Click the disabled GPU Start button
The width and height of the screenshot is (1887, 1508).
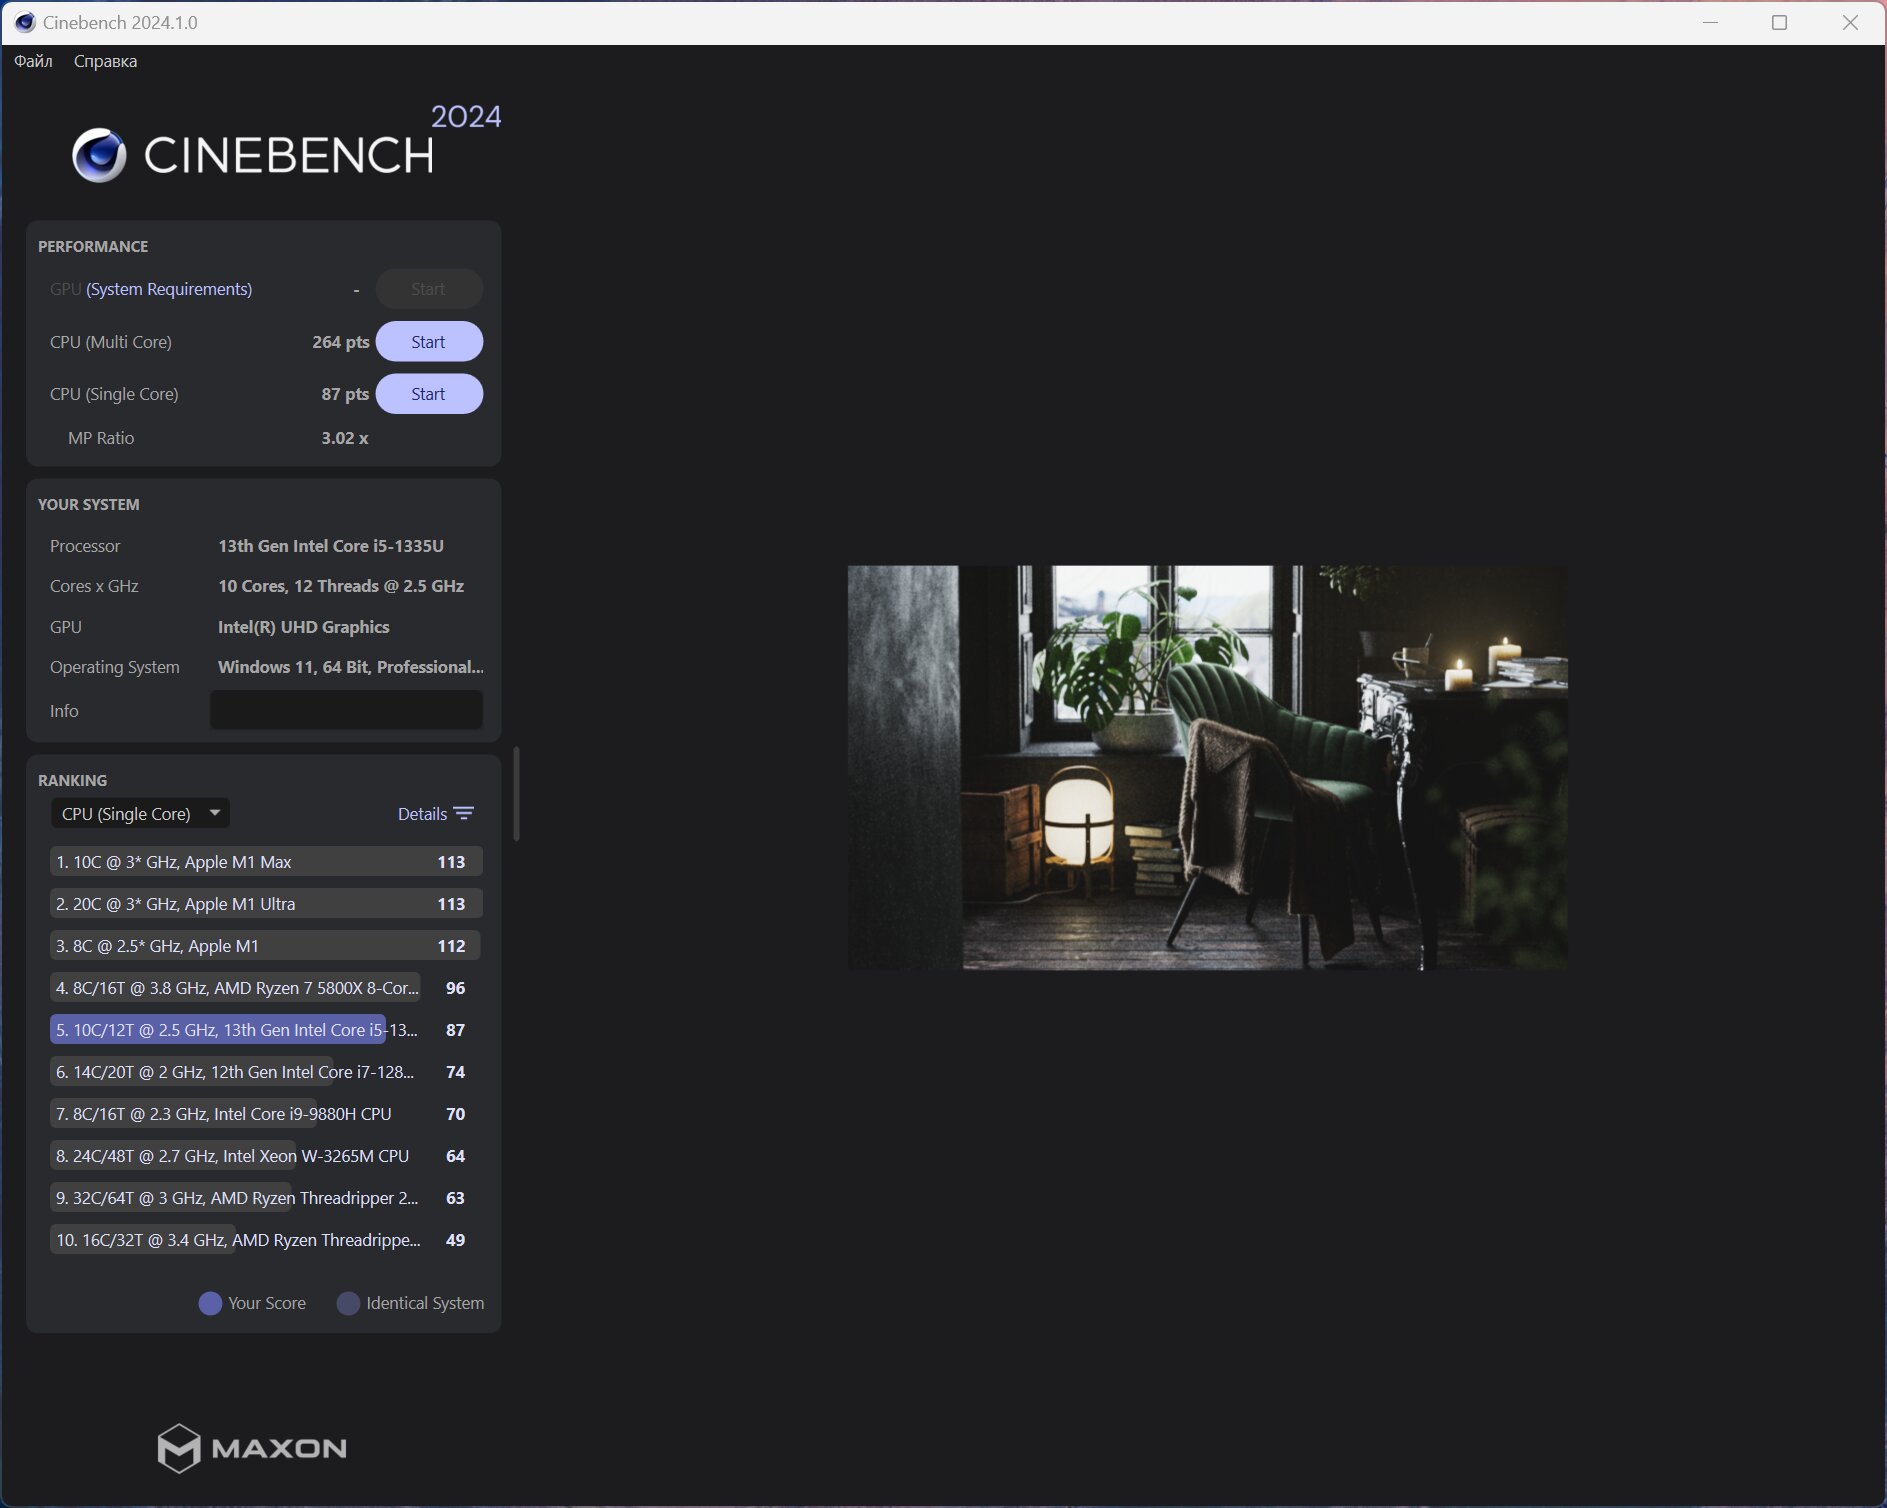tap(429, 289)
